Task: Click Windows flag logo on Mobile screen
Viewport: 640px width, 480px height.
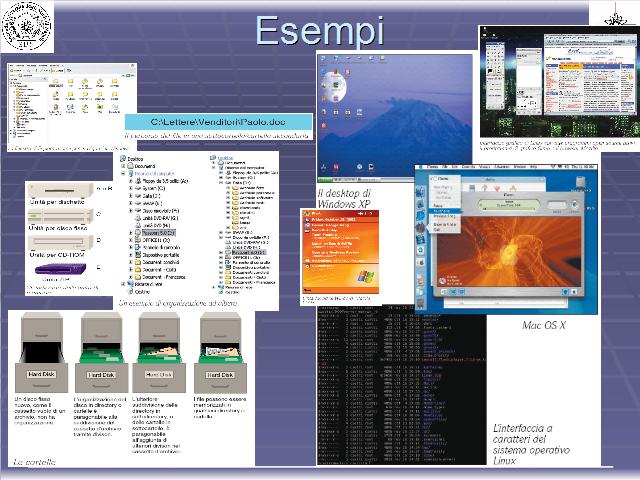Action: click(365, 276)
